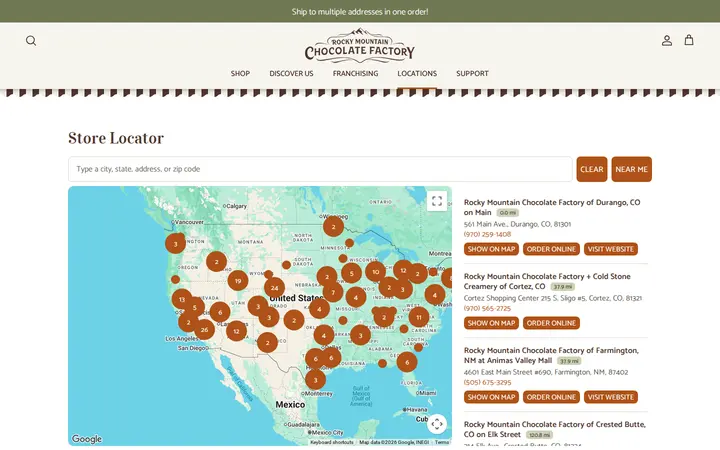Click the Durango, CO on Main store title
720x450 pixels.
(x=552, y=207)
